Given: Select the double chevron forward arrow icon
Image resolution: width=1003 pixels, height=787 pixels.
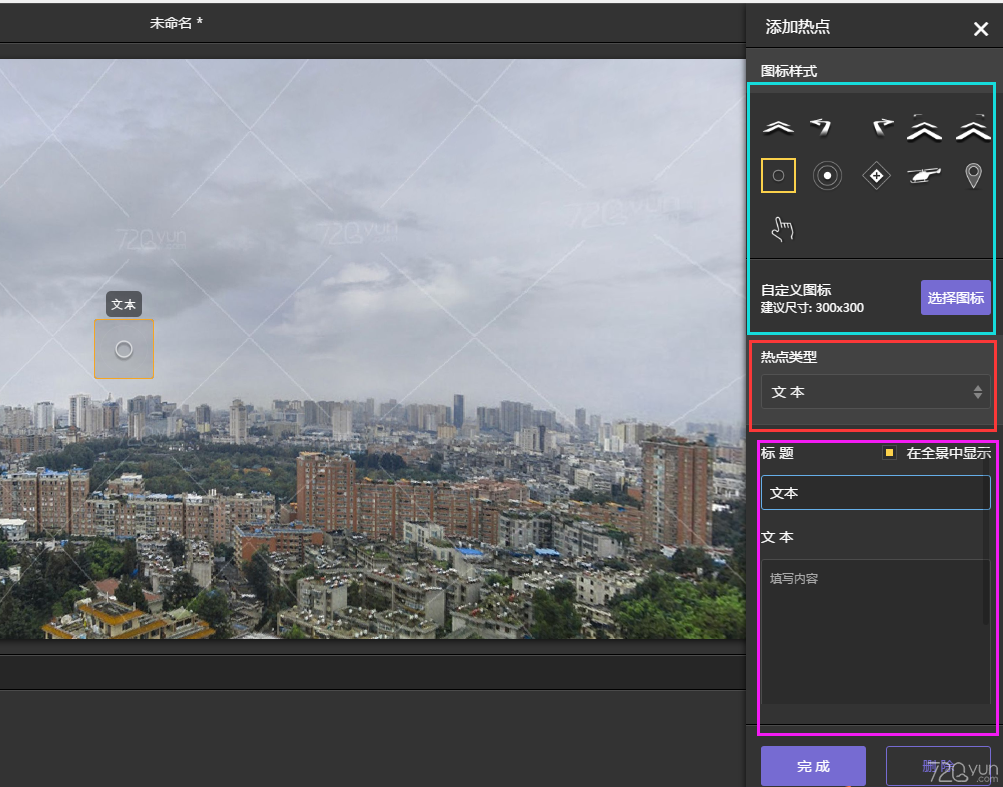Looking at the screenshot, I should [x=778, y=127].
